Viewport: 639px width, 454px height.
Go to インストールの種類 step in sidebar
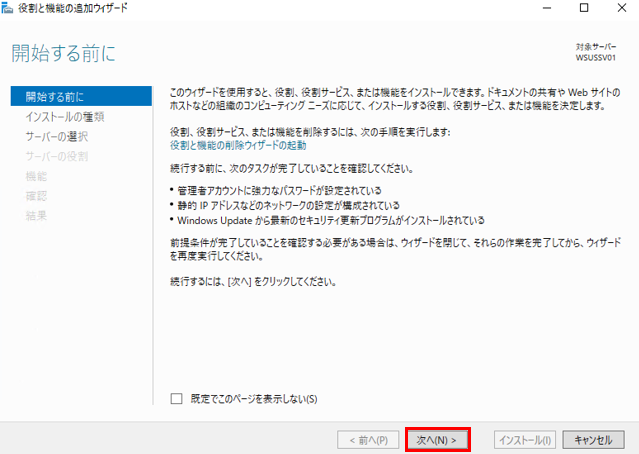(64, 117)
